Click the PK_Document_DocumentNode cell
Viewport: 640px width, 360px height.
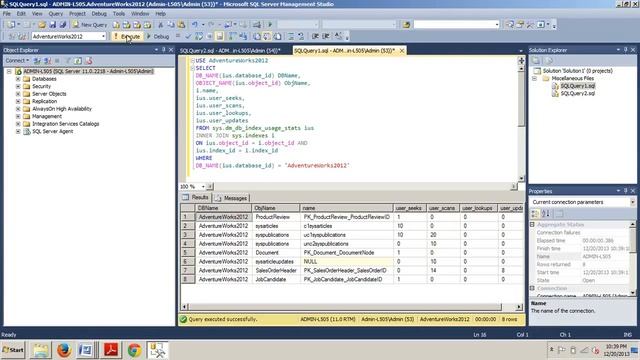pyautogui.click(x=347, y=253)
